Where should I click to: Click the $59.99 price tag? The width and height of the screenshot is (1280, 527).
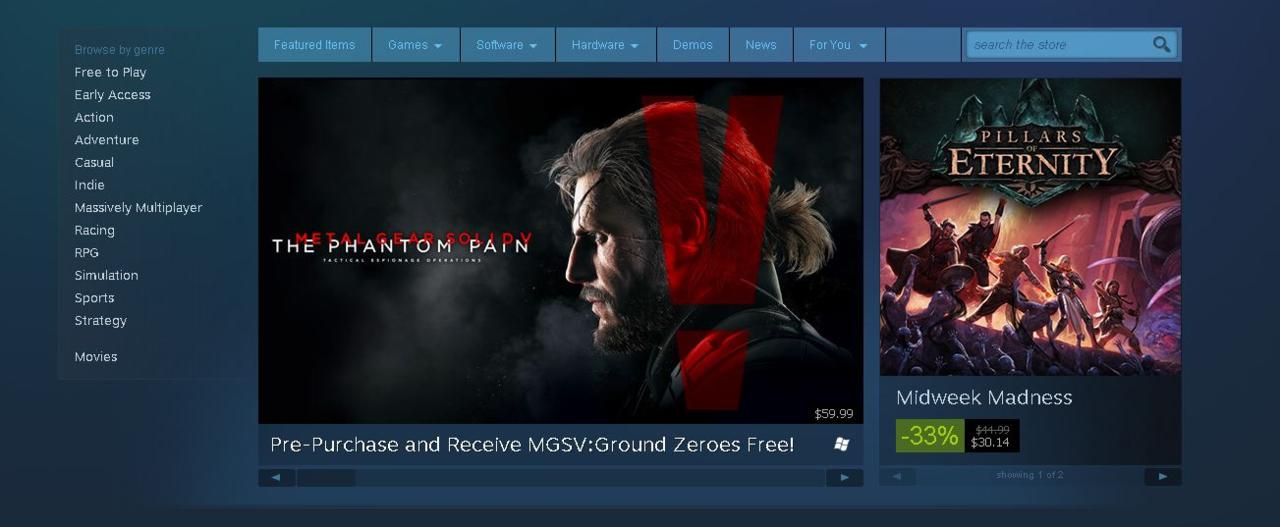coord(834,413)
